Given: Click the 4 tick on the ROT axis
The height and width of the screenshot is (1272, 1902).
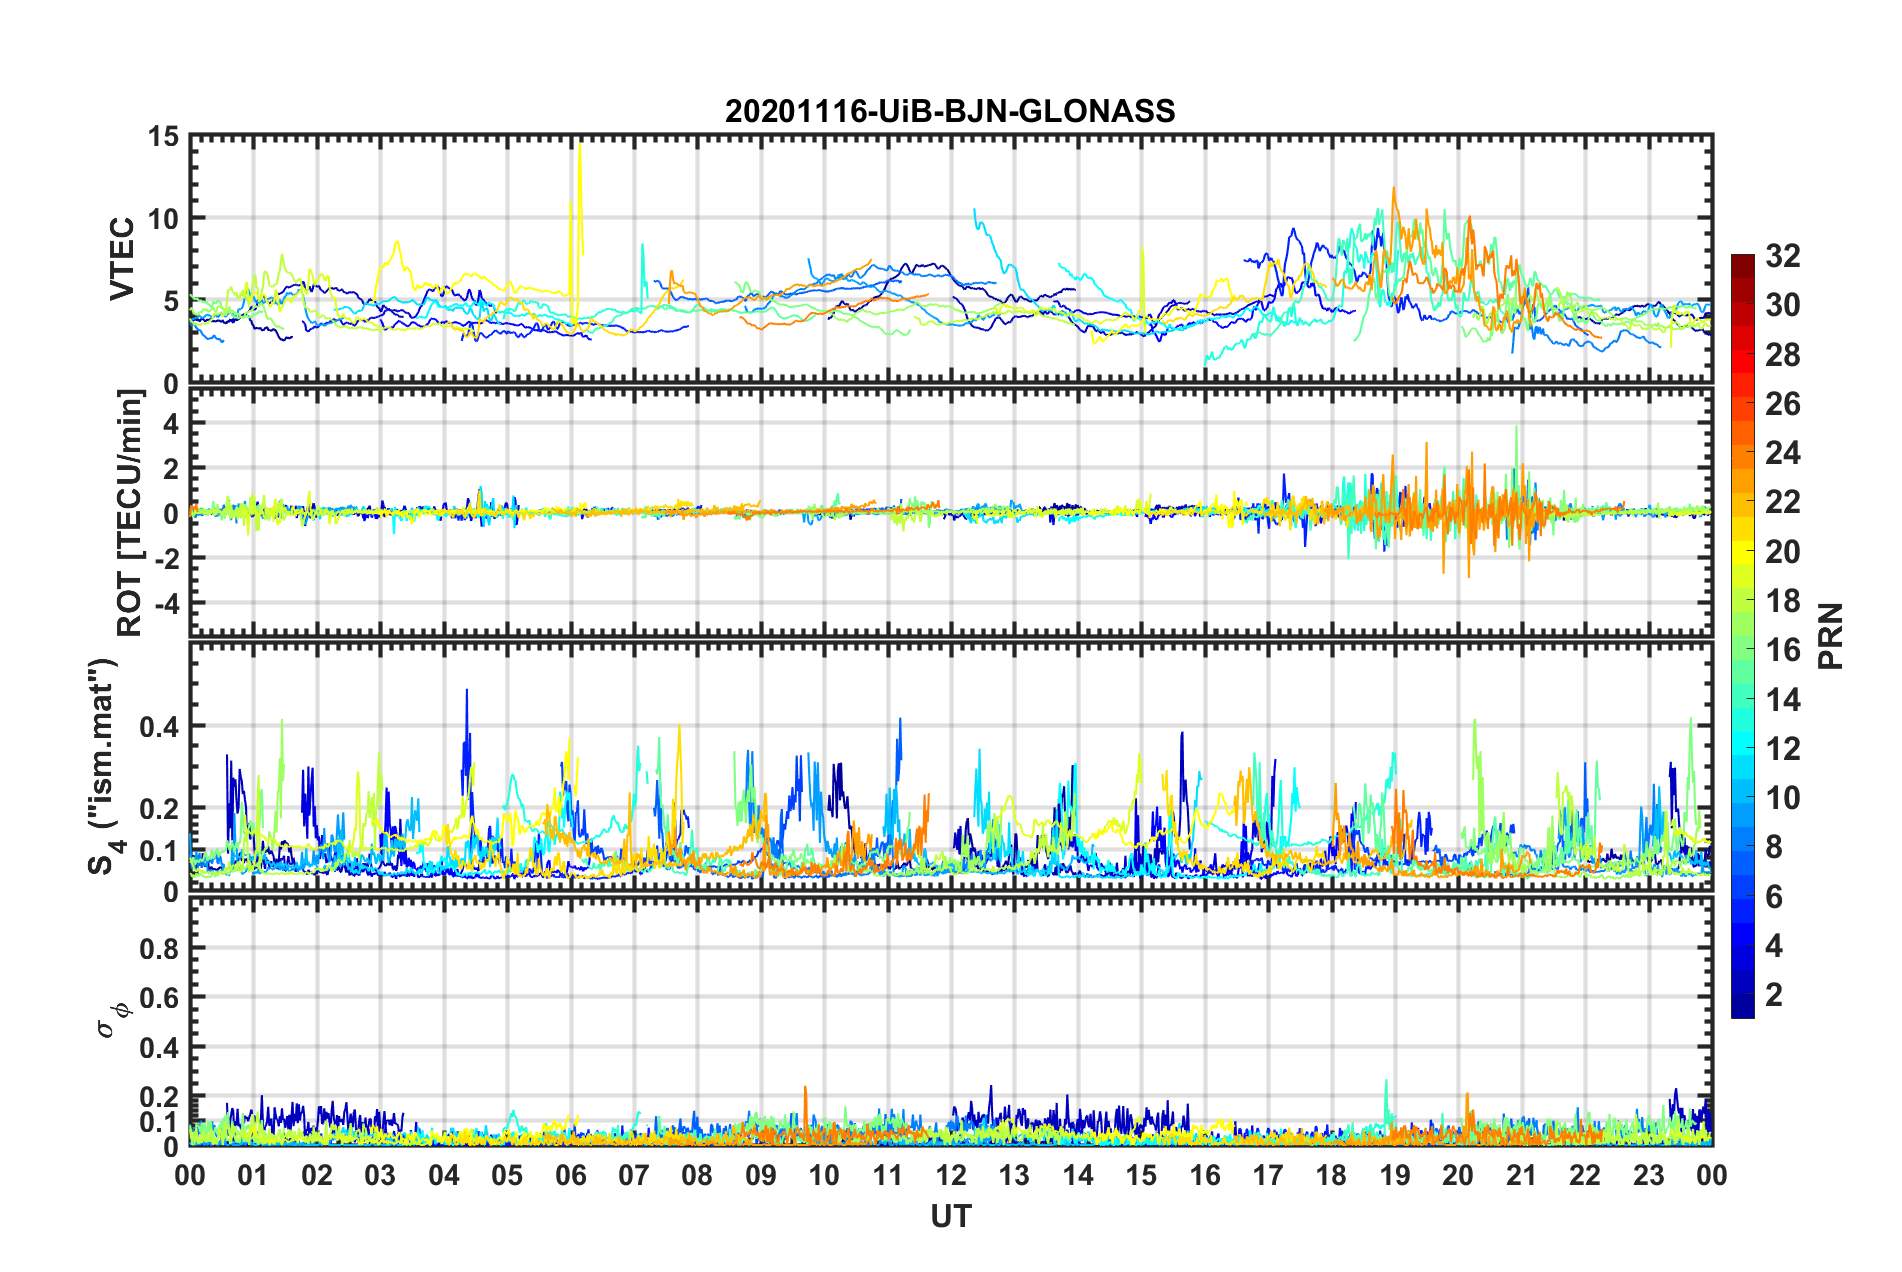Looking at the screenshot, I should 171,424.
